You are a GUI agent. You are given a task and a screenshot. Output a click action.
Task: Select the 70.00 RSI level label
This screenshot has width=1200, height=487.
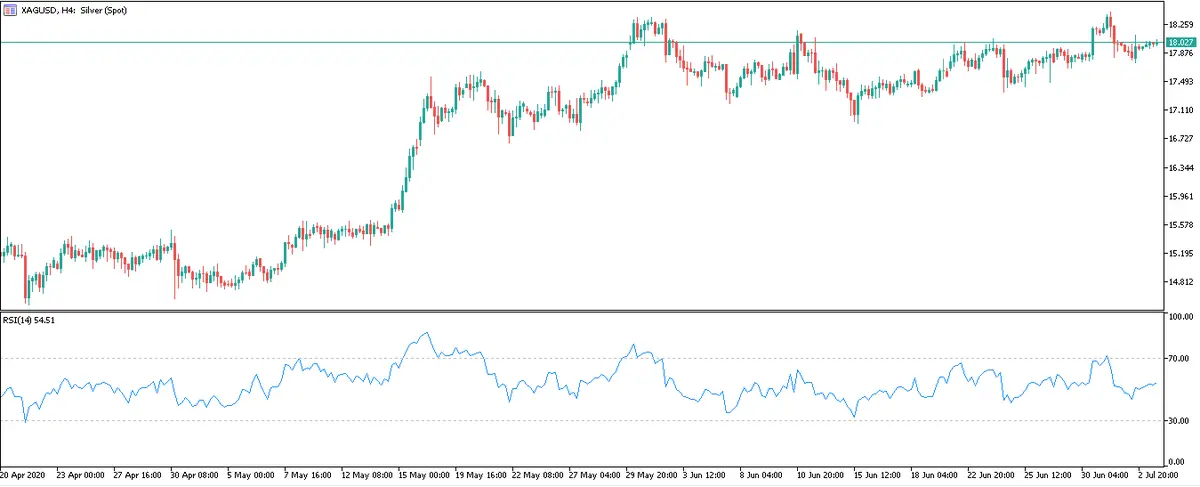(x=1179, y=358)
